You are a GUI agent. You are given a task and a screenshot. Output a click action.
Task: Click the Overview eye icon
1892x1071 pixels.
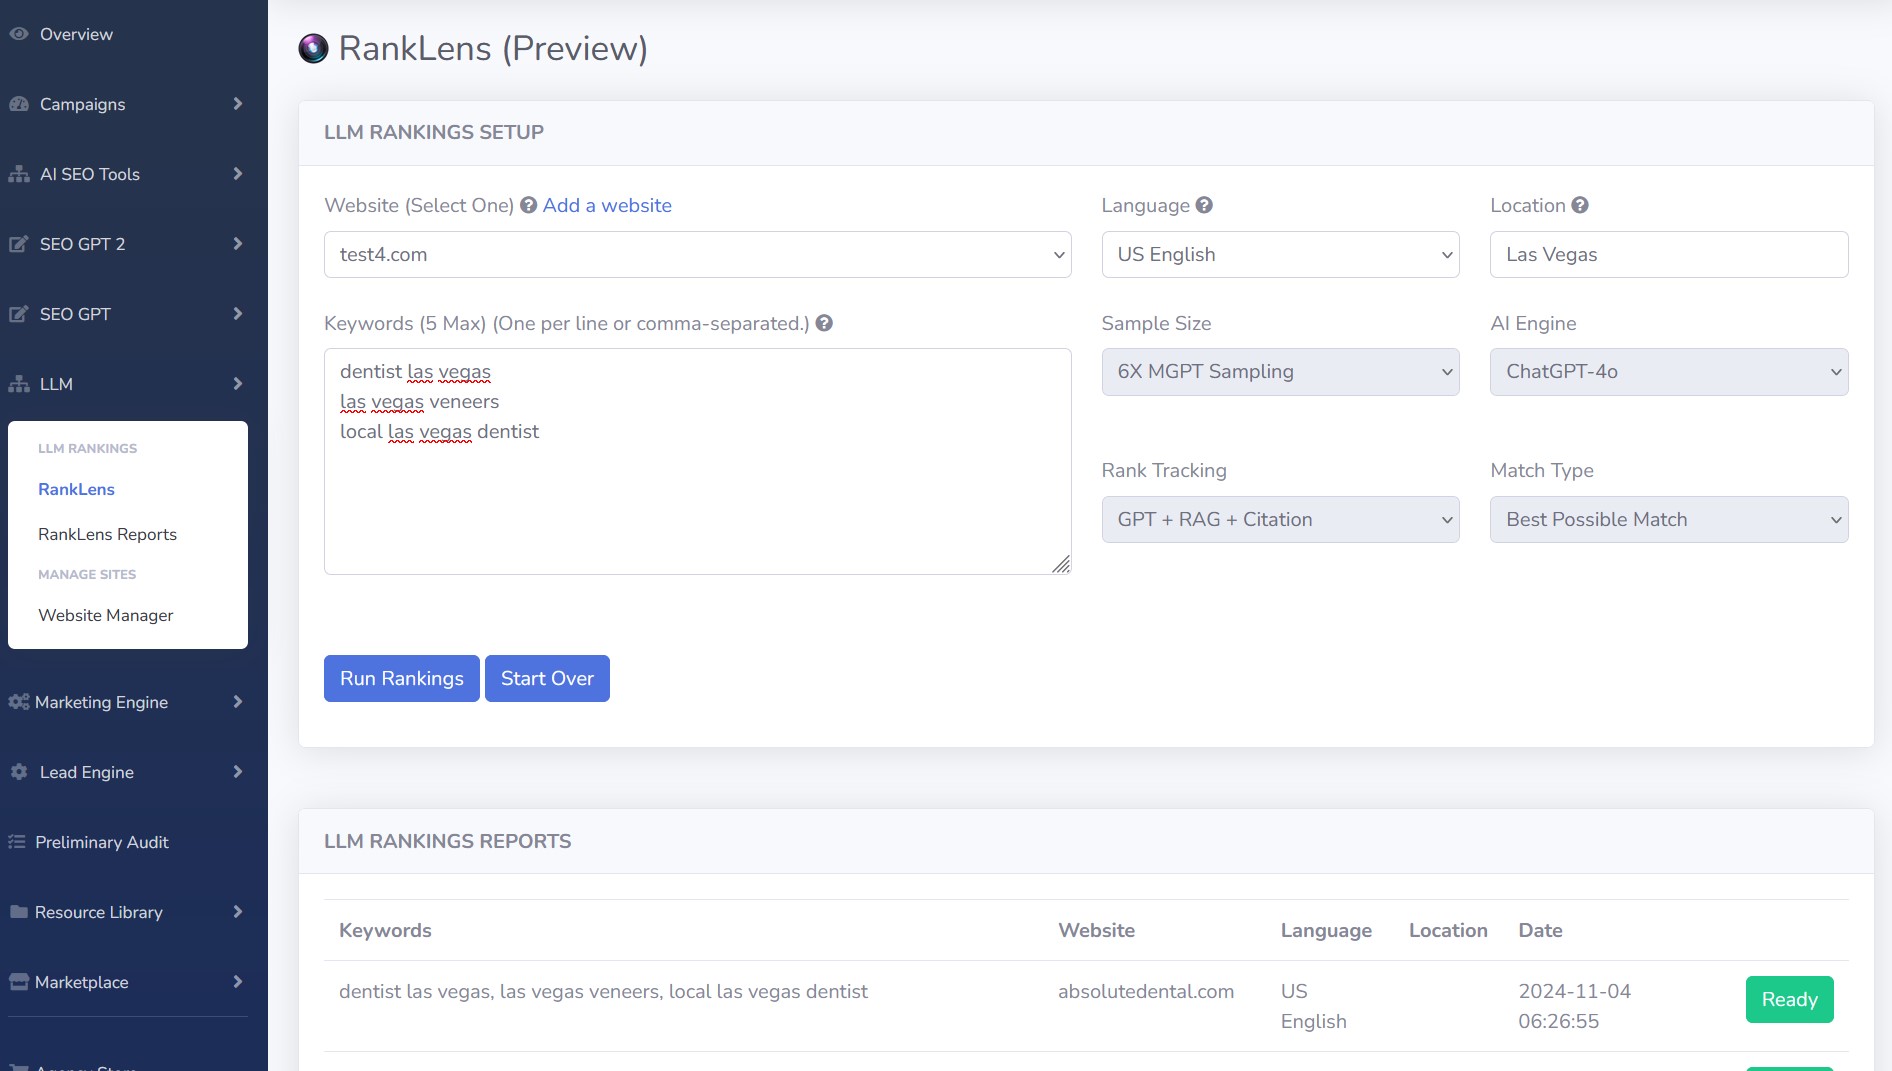(18, 34)
